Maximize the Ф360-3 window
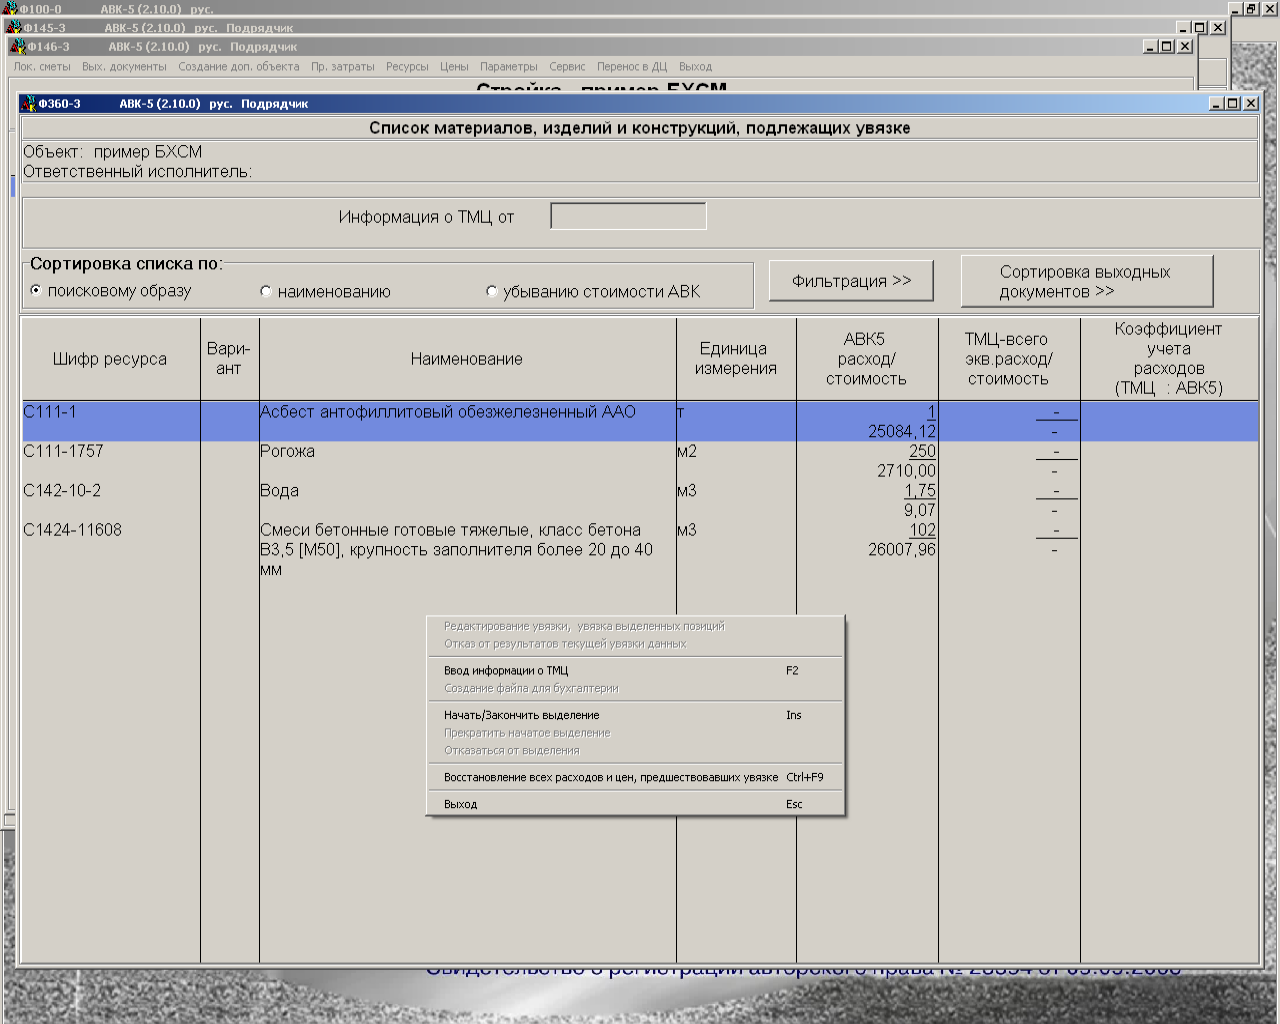The height and width of the screenshot is (1024, 1280). tap(1233, 104)
